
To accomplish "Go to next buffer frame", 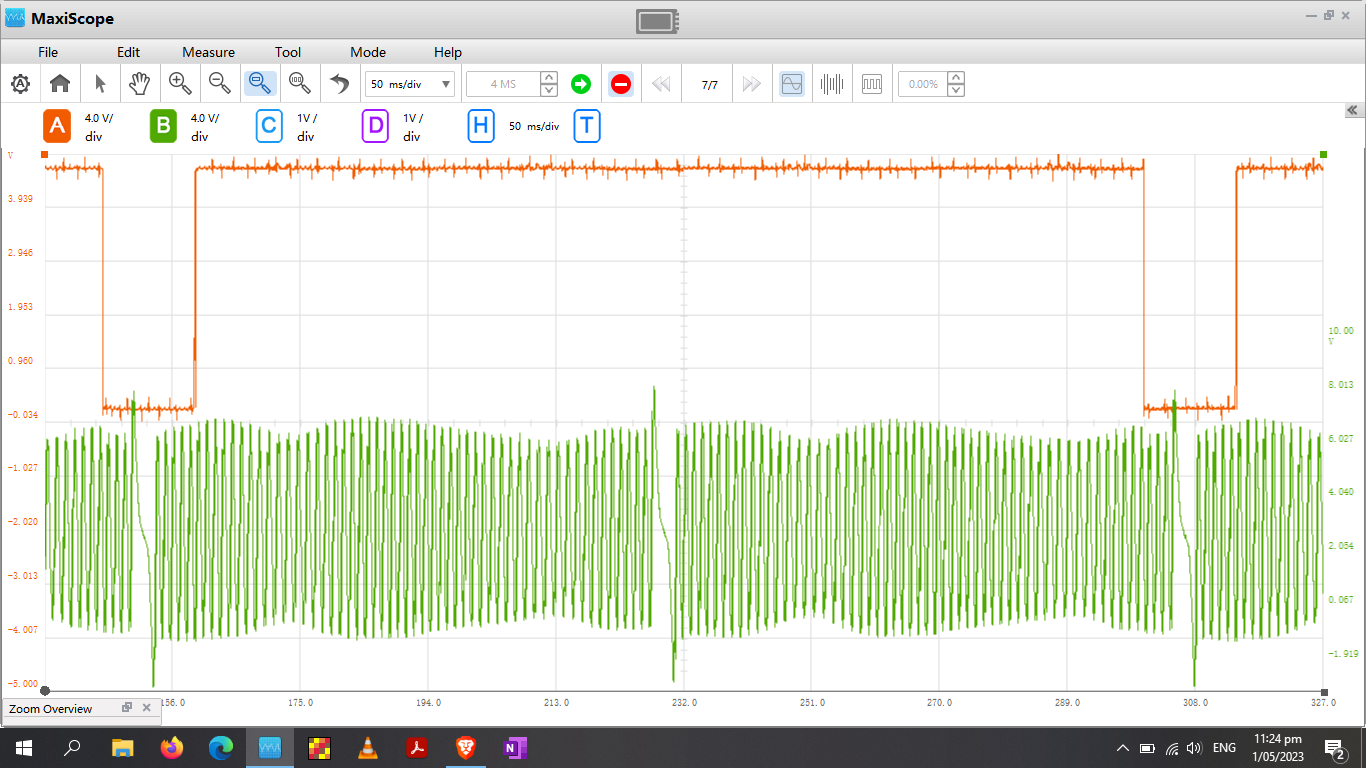I will [x=751, y=84].
